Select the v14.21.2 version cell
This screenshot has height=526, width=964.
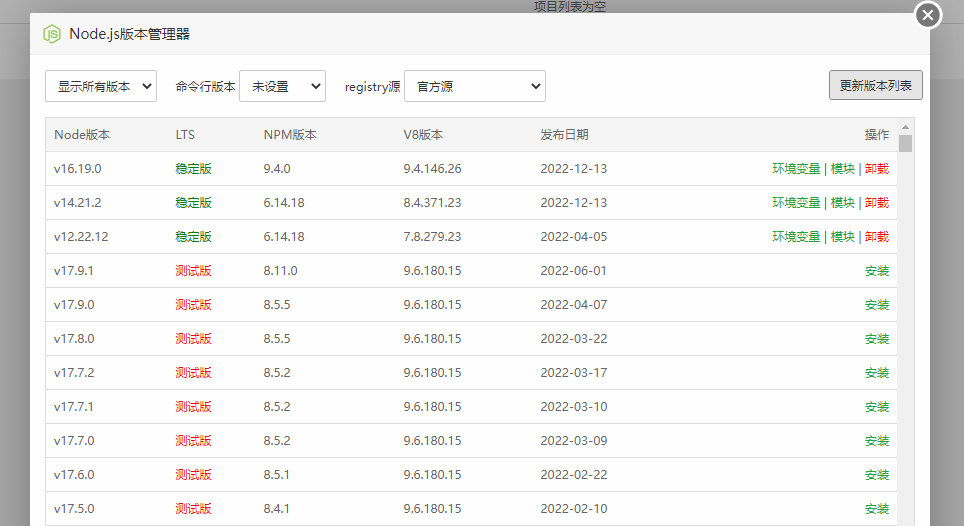pyautogui.click(x=77, y=202)
